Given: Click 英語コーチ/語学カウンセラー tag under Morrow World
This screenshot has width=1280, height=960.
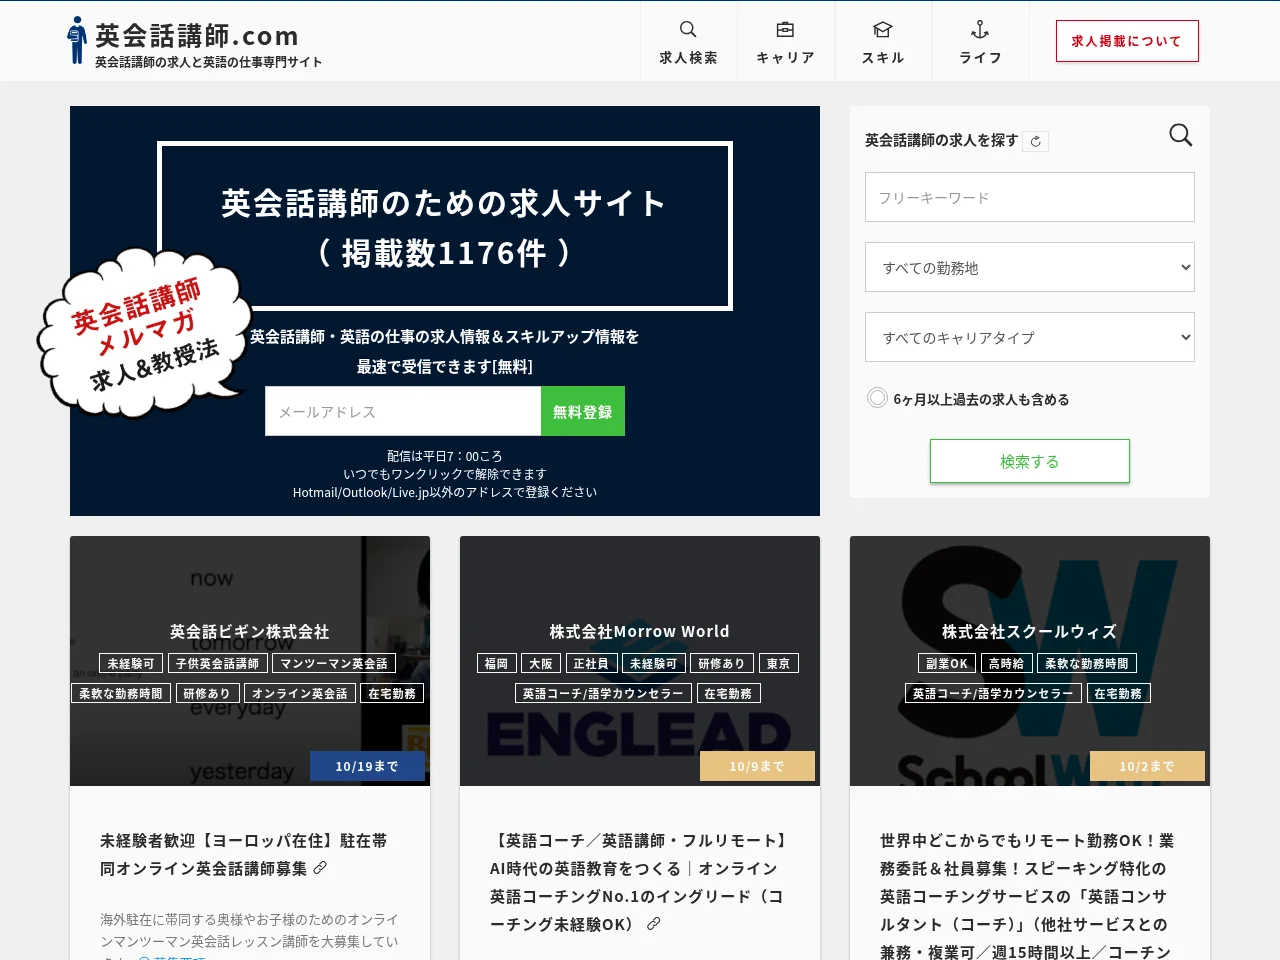Looking at the screenshot, I should tap(603, 693).
